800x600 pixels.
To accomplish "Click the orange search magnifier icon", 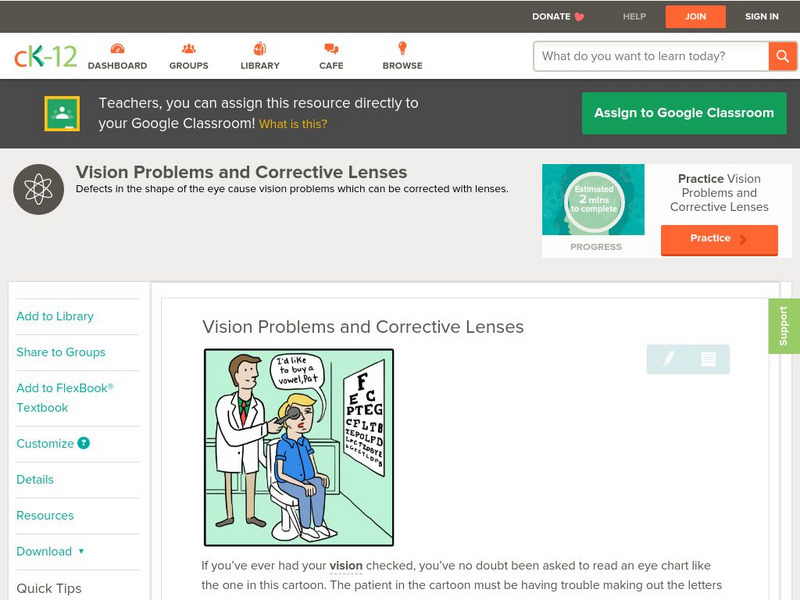I will (783, 56).
